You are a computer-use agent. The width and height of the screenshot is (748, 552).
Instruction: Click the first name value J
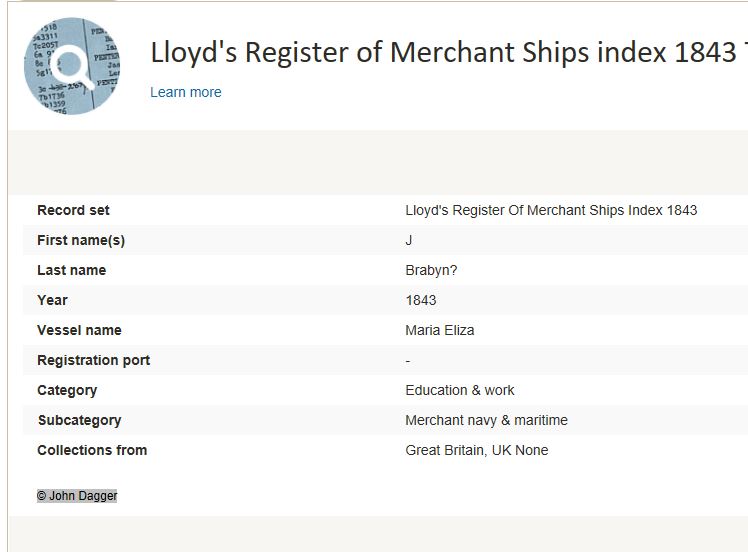(409, 240)
